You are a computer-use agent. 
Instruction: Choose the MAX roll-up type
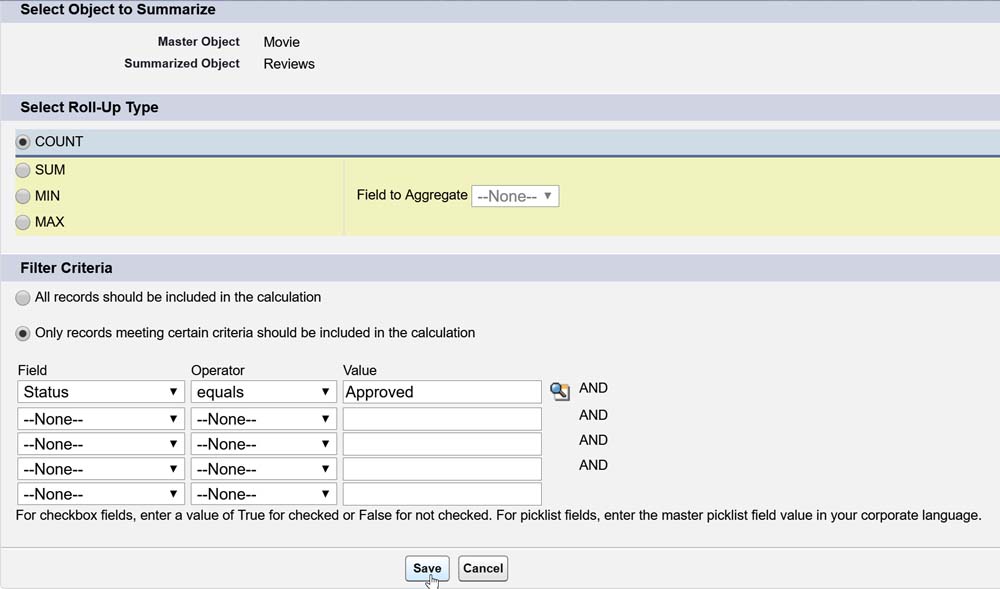pos(23,222)
